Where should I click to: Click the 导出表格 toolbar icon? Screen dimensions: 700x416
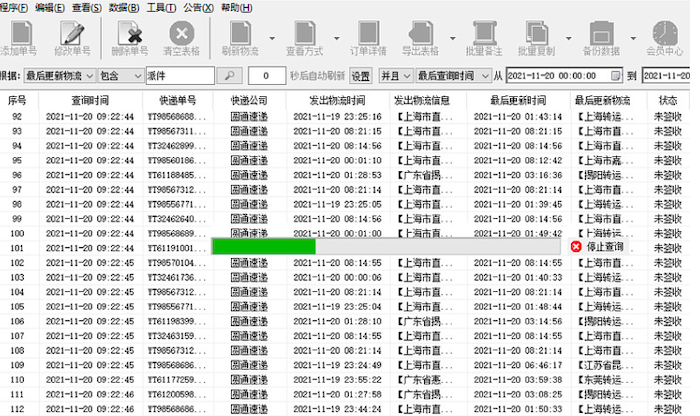point(421,33)
